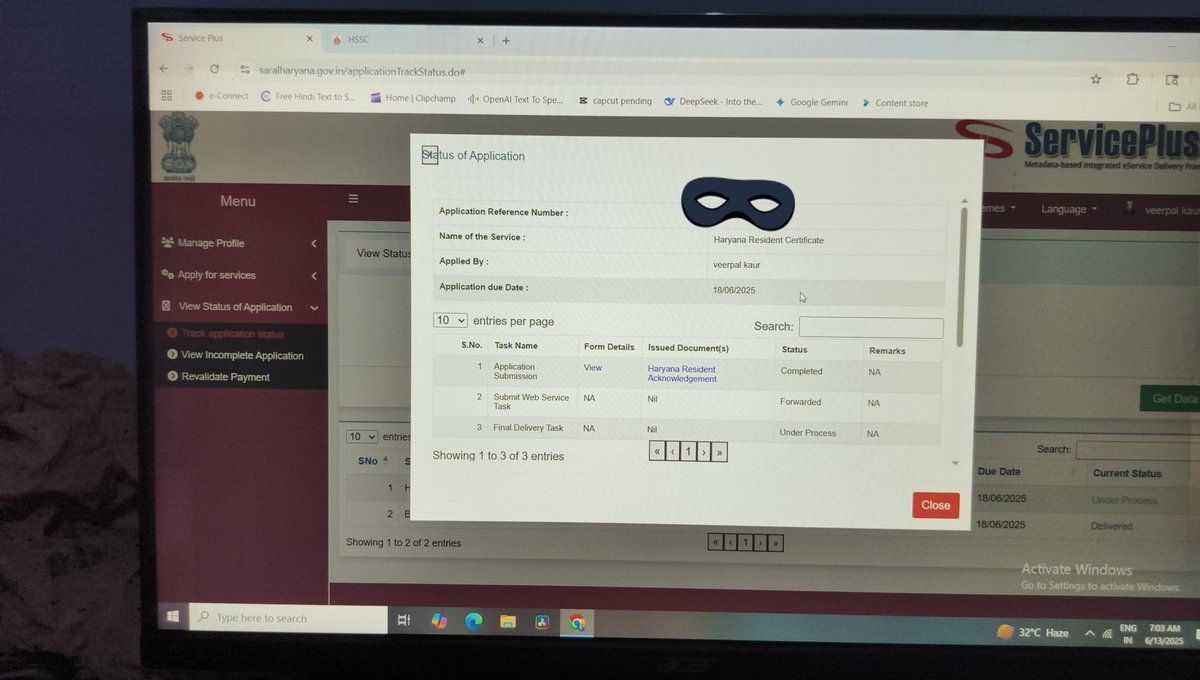The width and height of the screenshot is (1200, 680).
Task: Click the dialog's vertical scrollbar
Action: point(964,275)
